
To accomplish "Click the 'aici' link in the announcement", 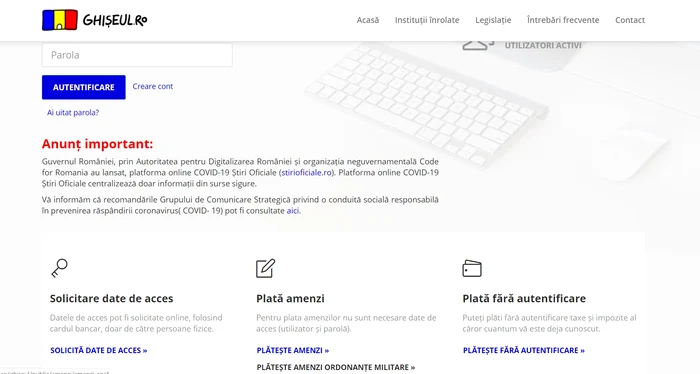I will pyautogui.click(x=293, y=211).
